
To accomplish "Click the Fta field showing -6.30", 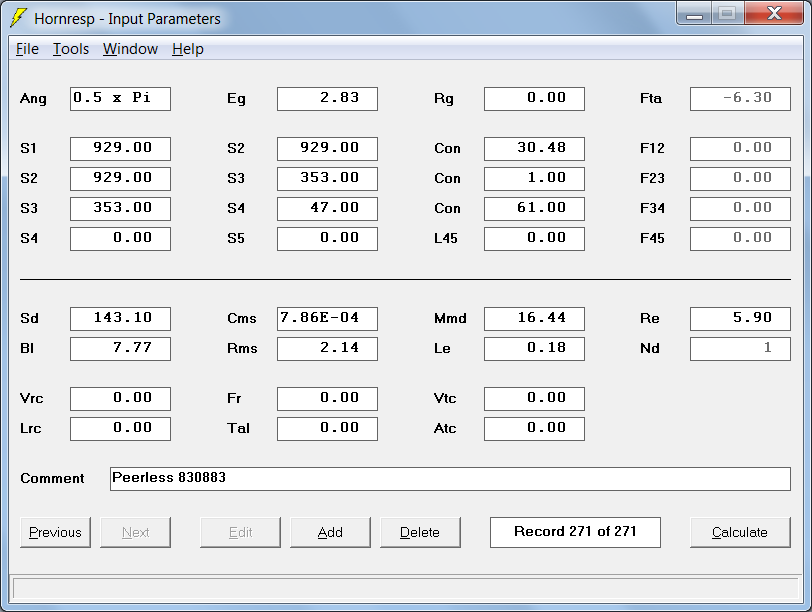I will tap(741, 99).
